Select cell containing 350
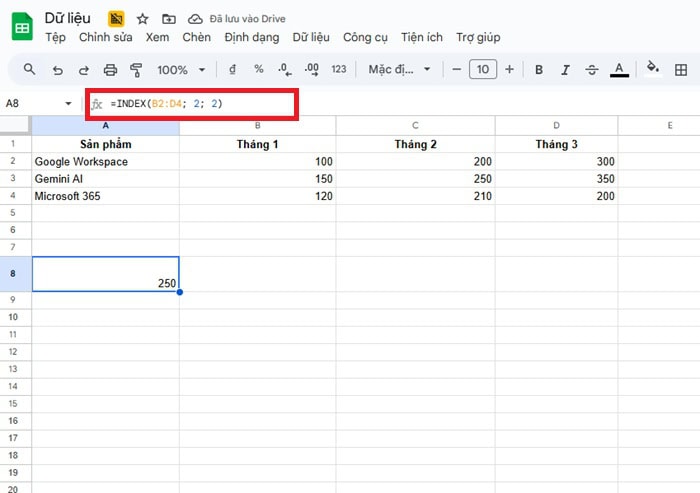The width and height of the screenshot is (700, 493). click(x=556, y=179)
